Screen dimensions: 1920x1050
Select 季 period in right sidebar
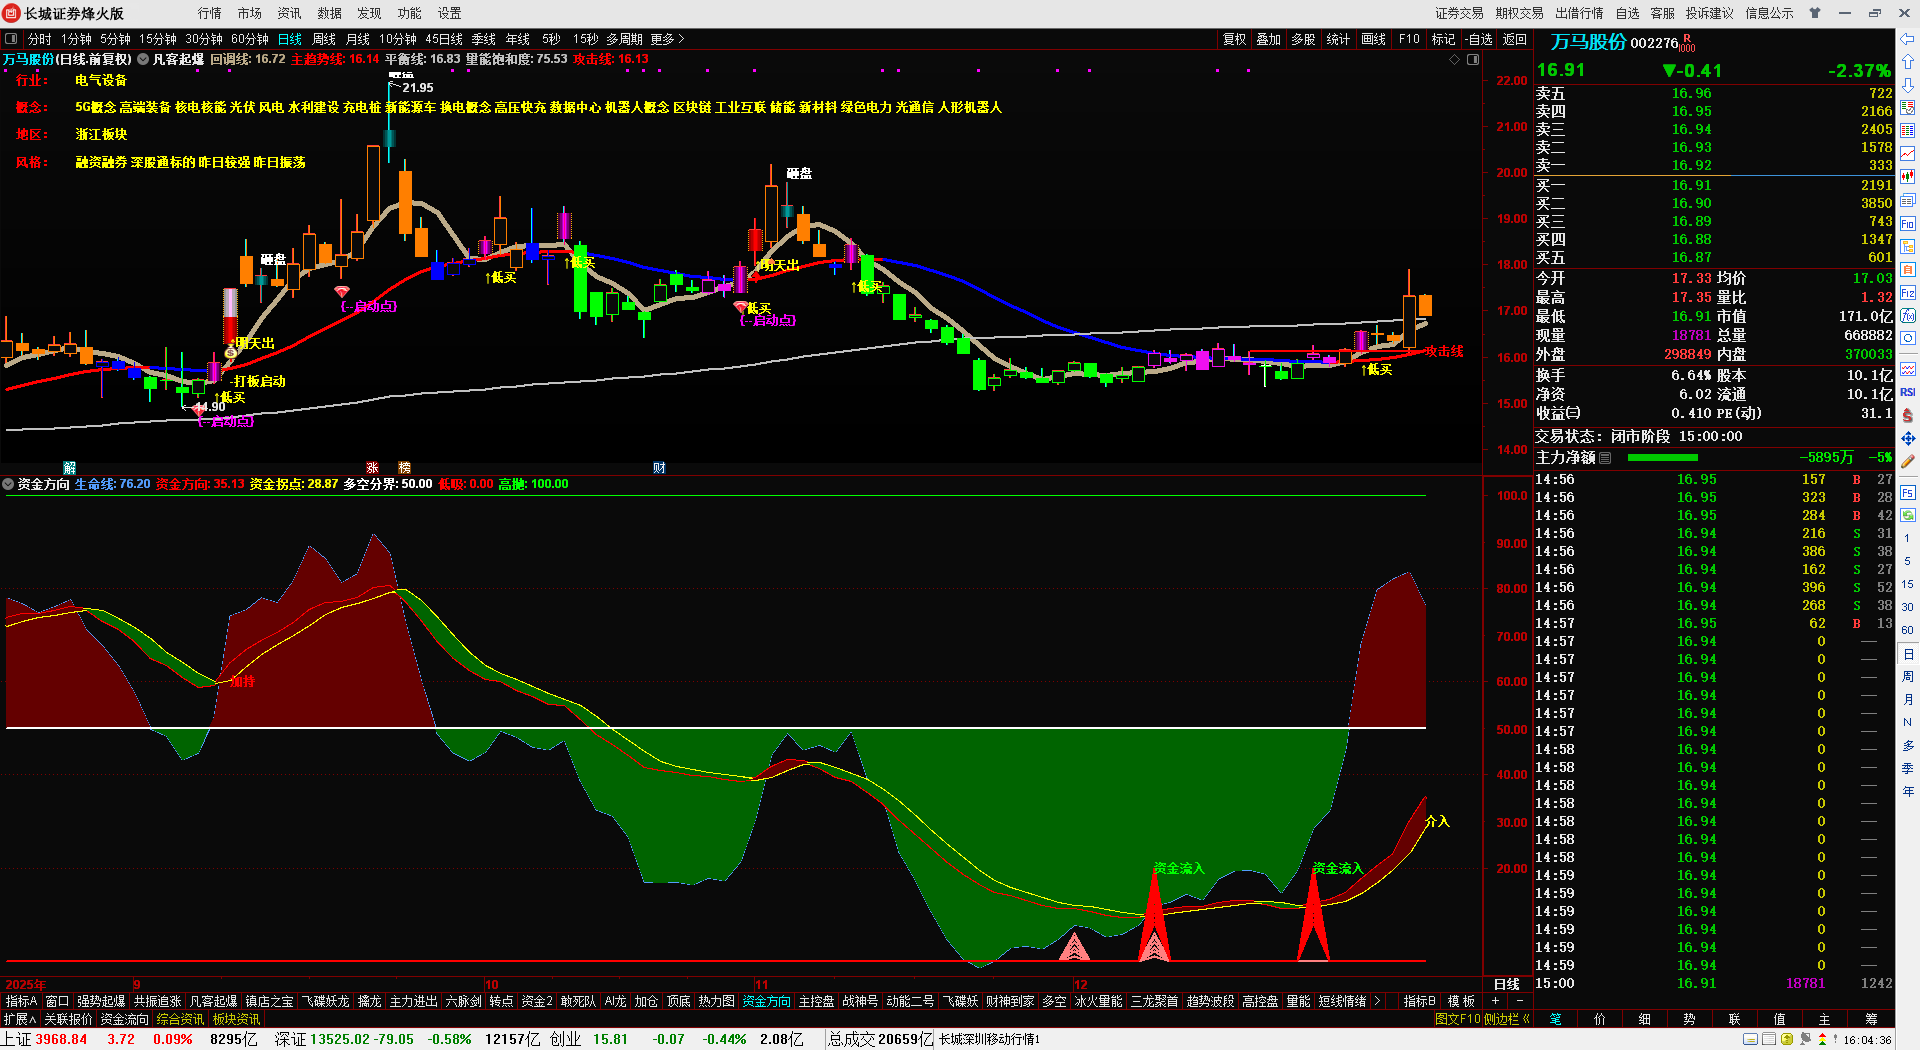coord(1908,769)
